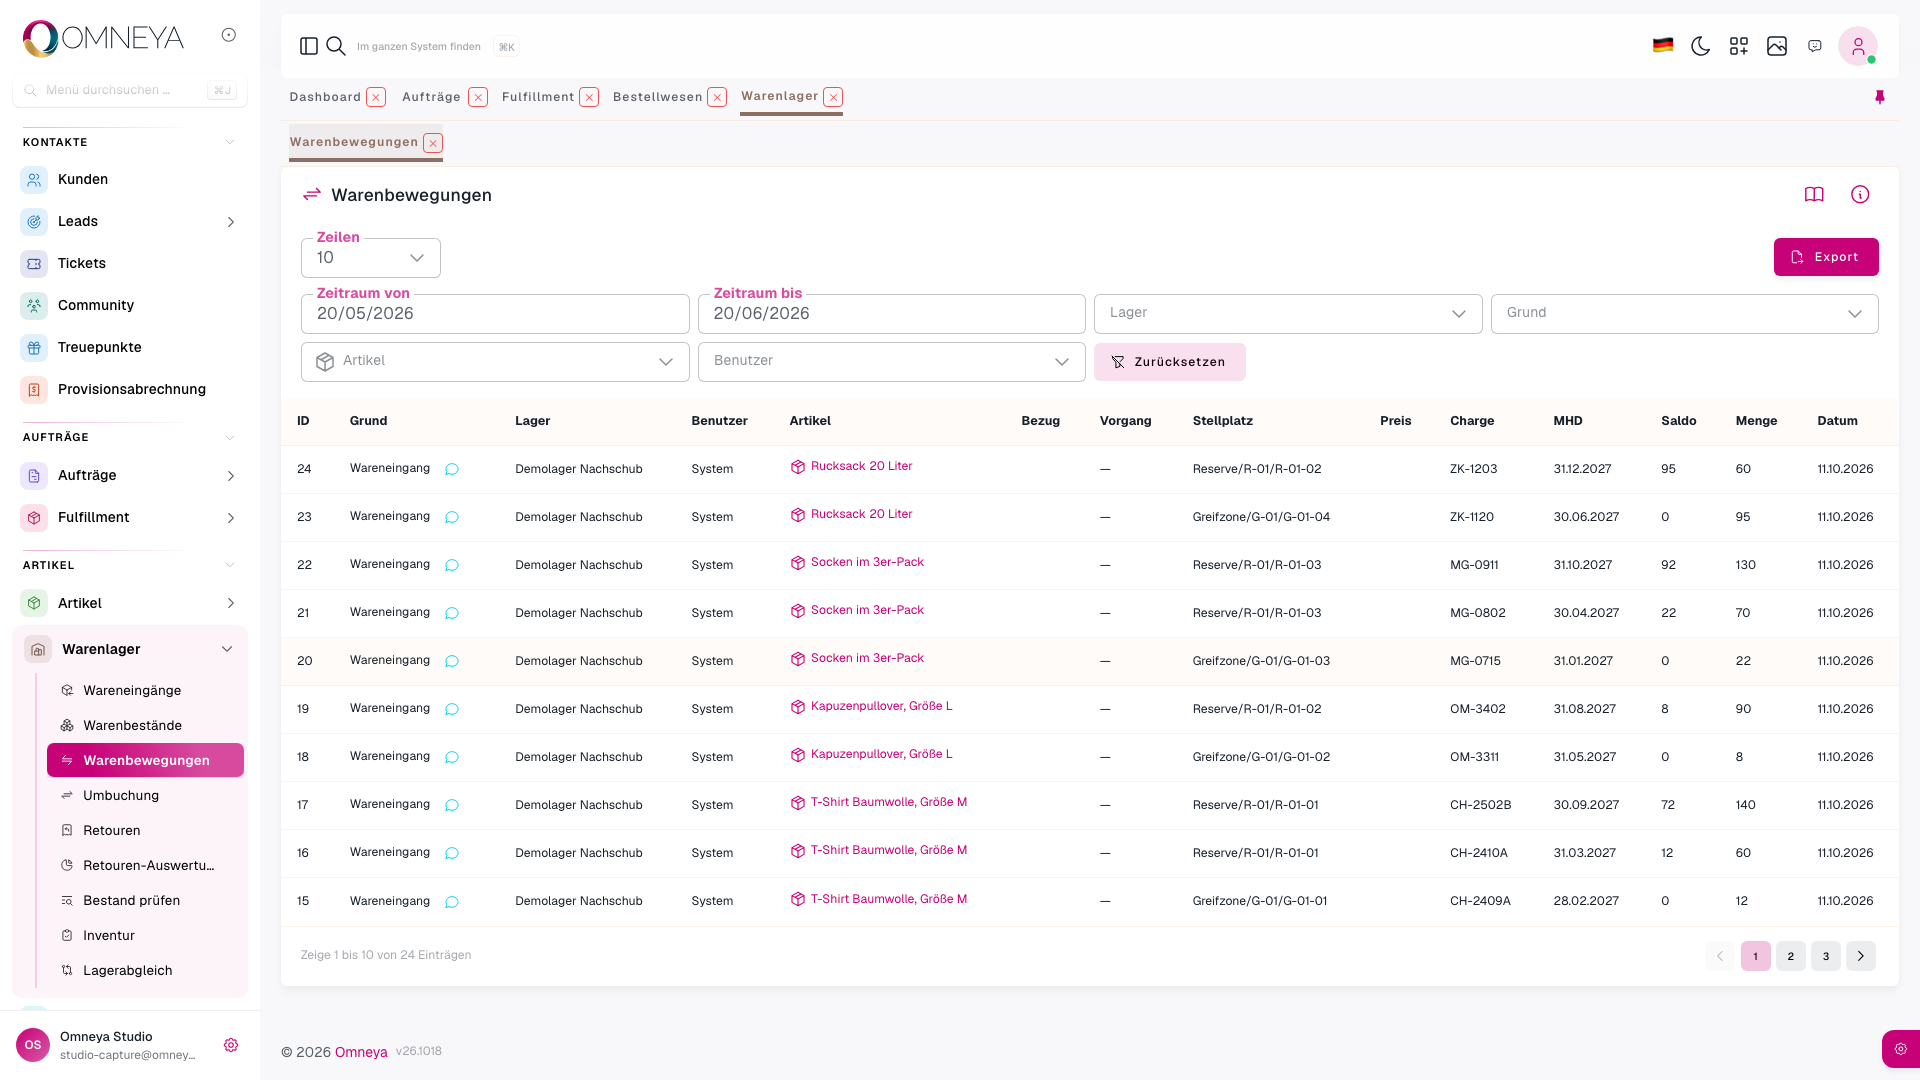1920x1080 pixels.
Task: Click settings gear next to Omneya Studio
Action: pos(231,1045)
